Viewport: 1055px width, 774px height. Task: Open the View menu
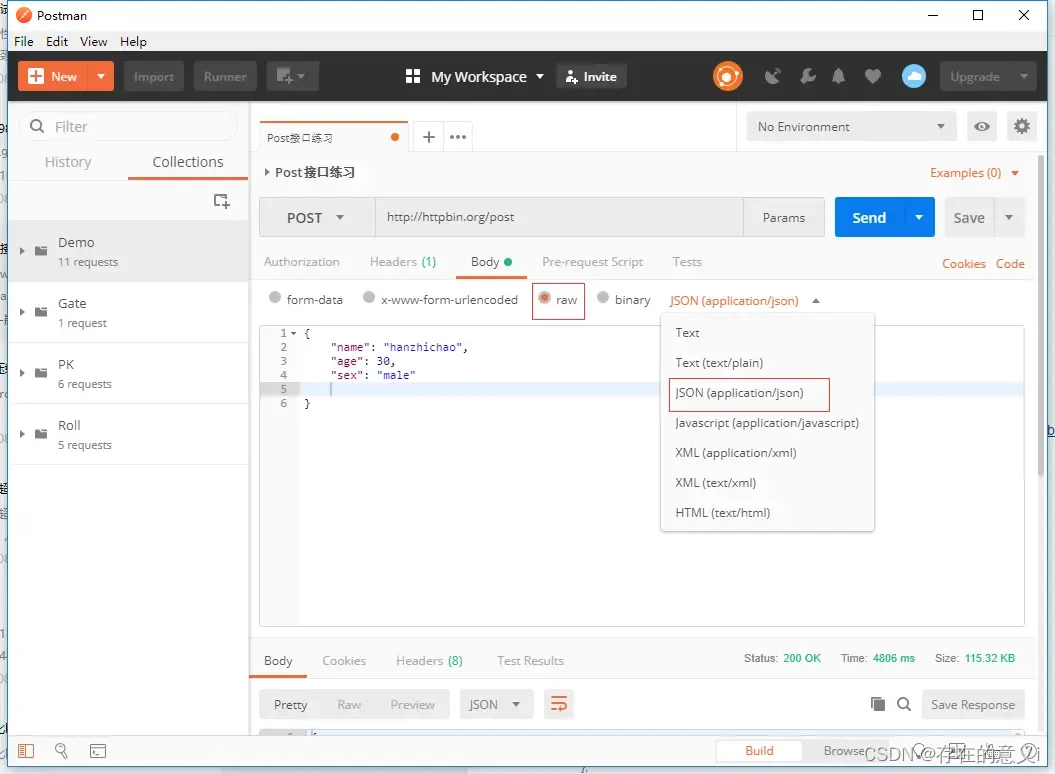94,41
